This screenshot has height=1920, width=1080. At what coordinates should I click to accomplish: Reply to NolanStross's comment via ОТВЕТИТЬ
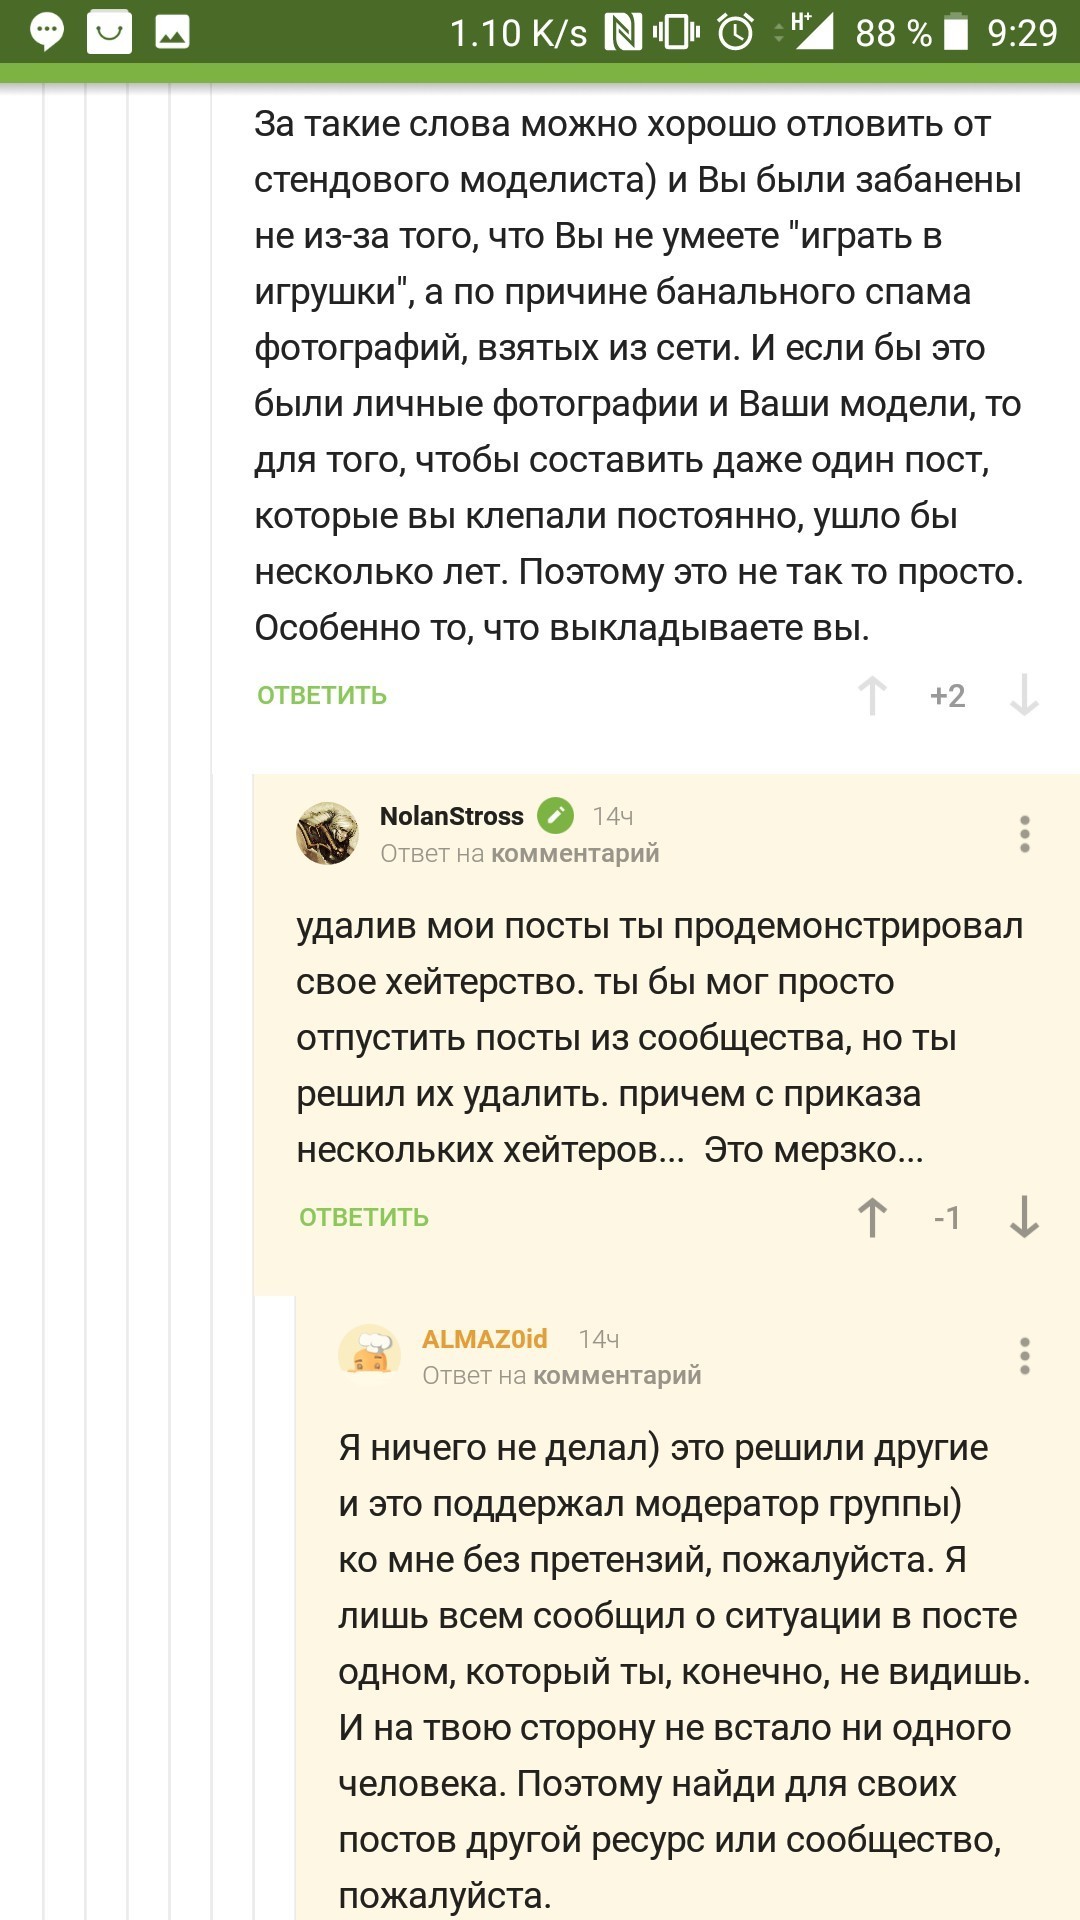click(364, 1218)
